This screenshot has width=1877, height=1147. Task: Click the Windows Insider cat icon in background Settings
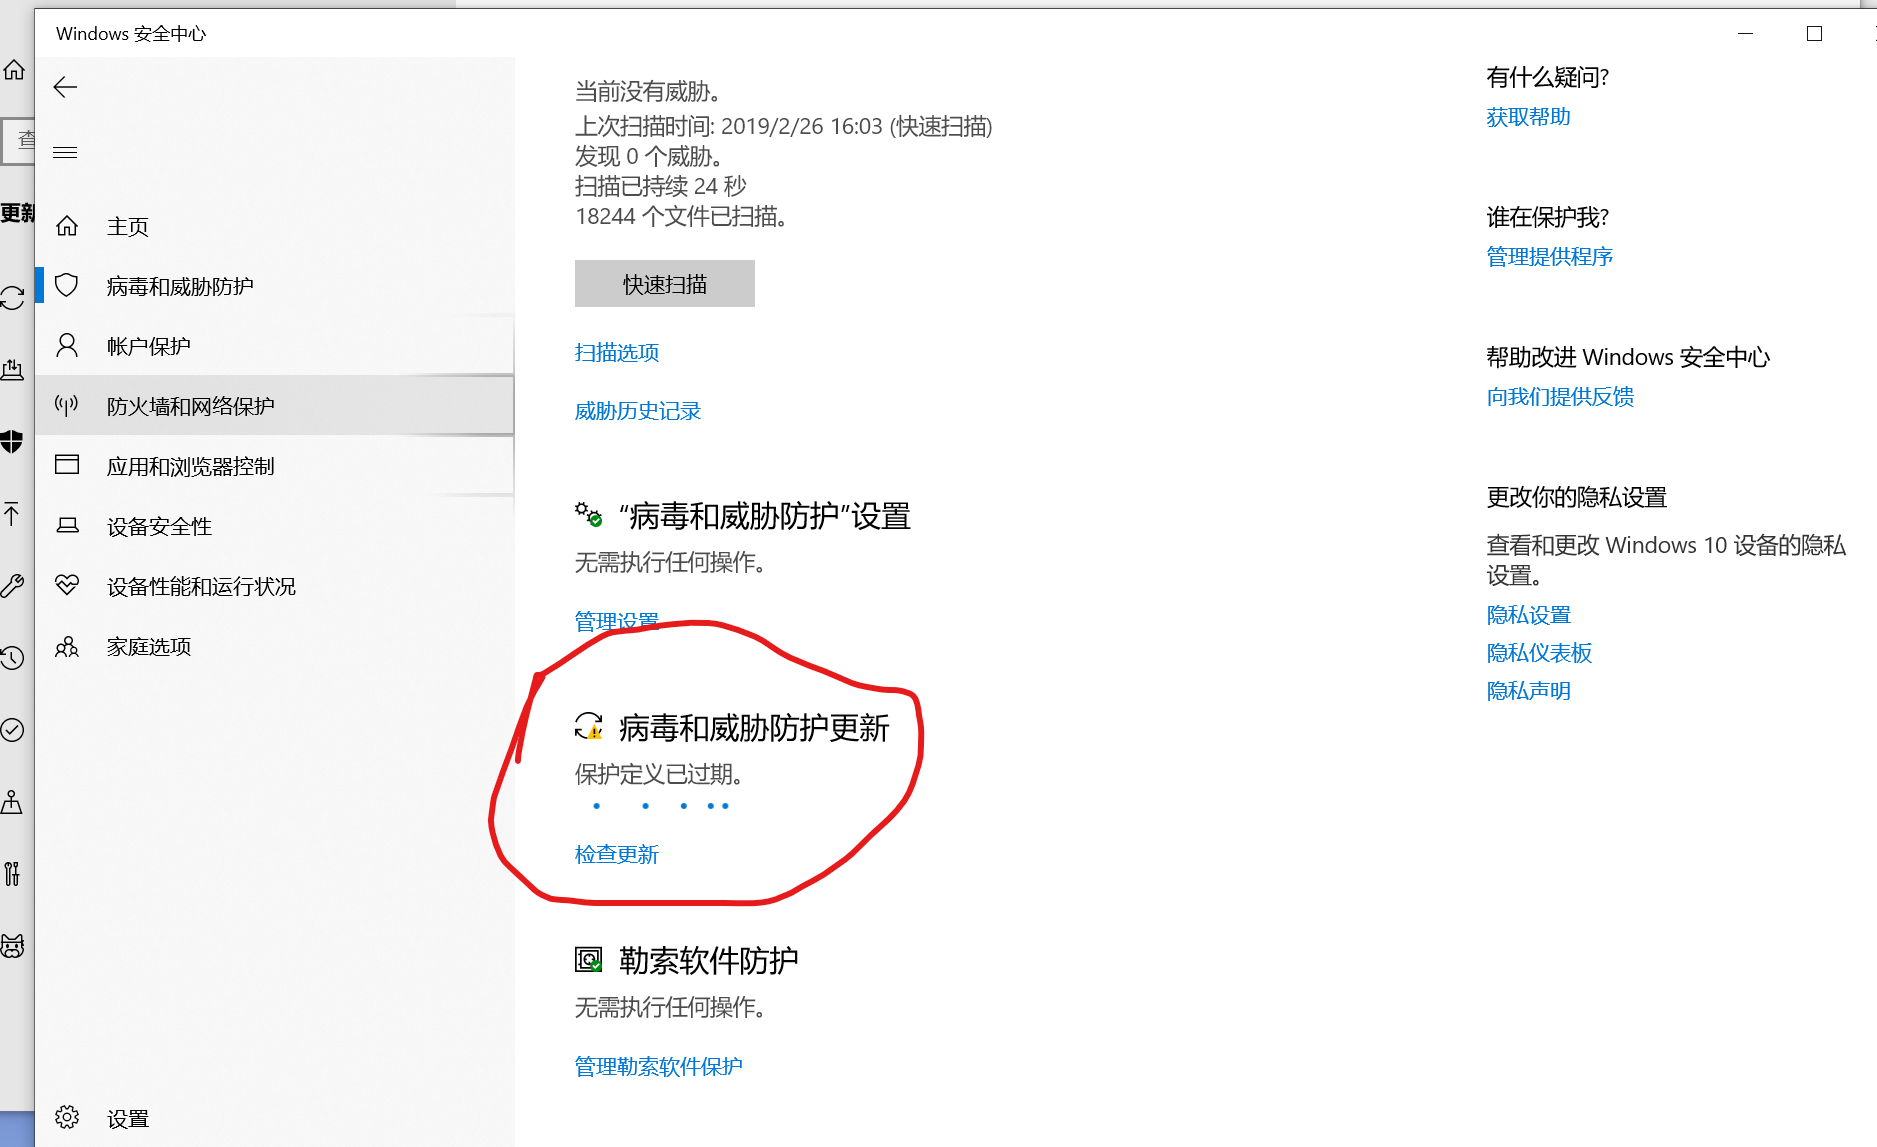tap(12, 946)
